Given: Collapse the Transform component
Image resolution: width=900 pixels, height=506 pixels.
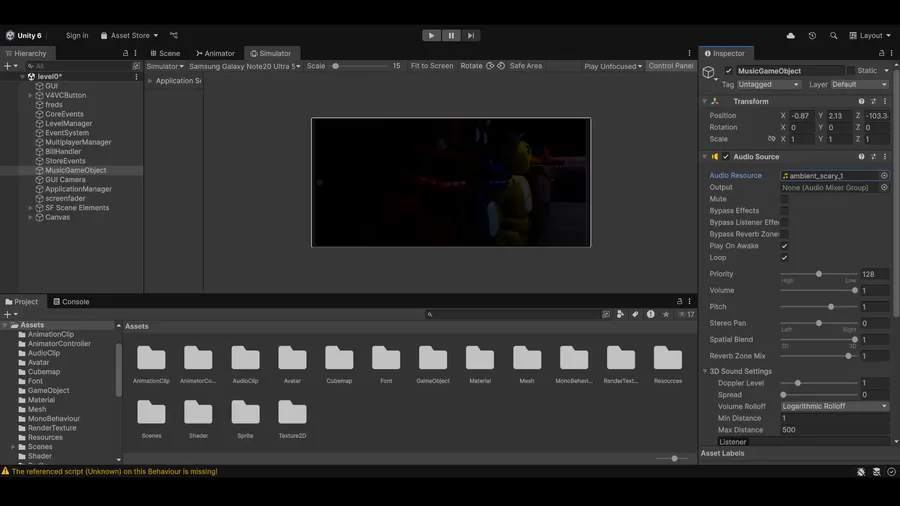Looking at the screenshot, I should pyautogui.click(x=705, y=102).
